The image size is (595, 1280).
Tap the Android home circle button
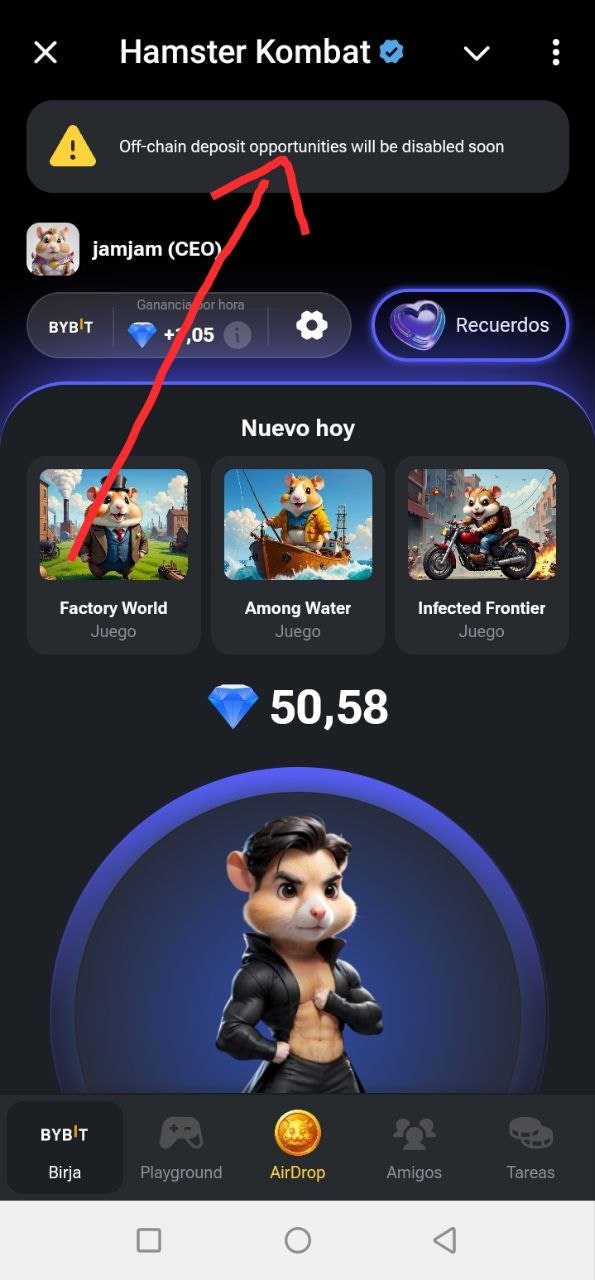tap(298, 1241)
